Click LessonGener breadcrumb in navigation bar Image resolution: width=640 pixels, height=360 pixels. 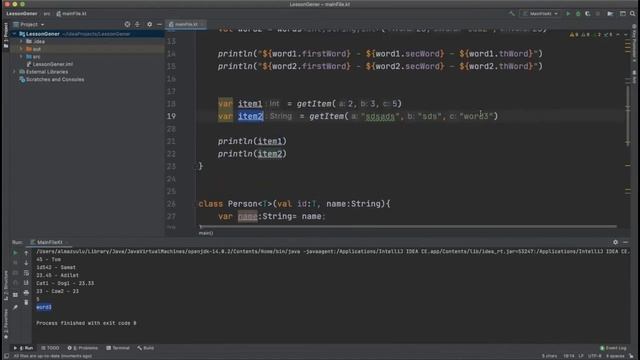[x=22, y=13]
